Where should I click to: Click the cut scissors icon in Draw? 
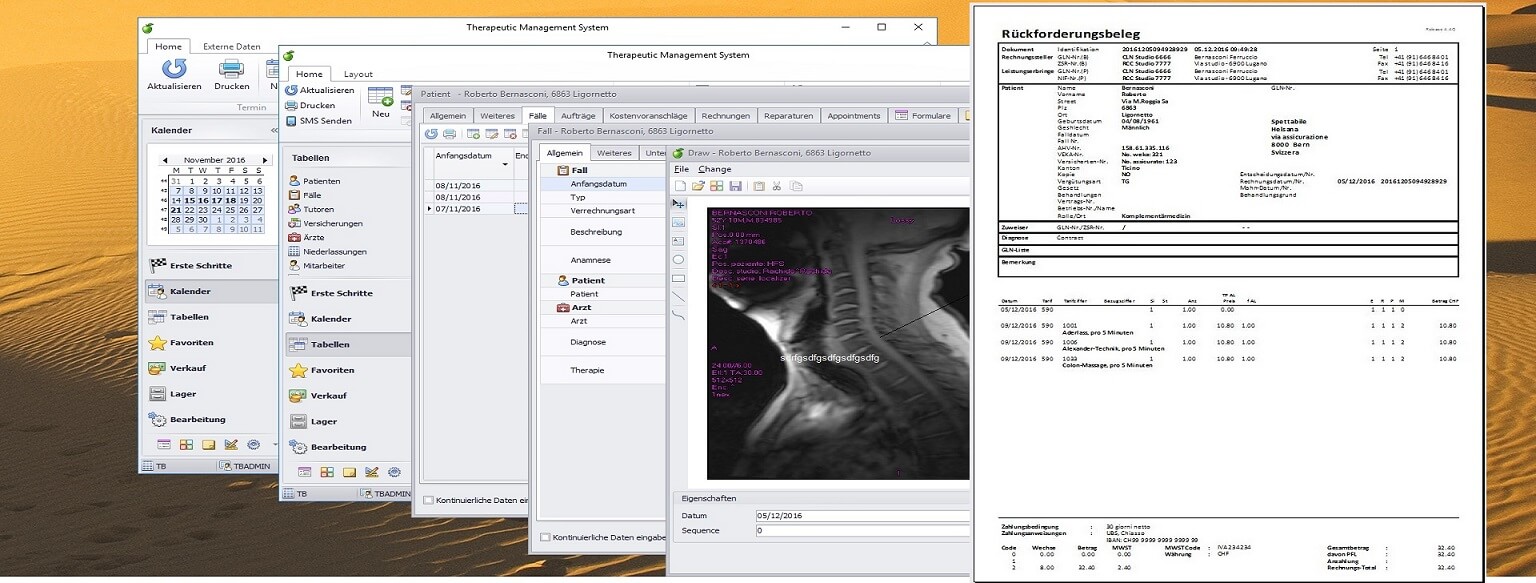pyautogui.click(x=777, y=186)
